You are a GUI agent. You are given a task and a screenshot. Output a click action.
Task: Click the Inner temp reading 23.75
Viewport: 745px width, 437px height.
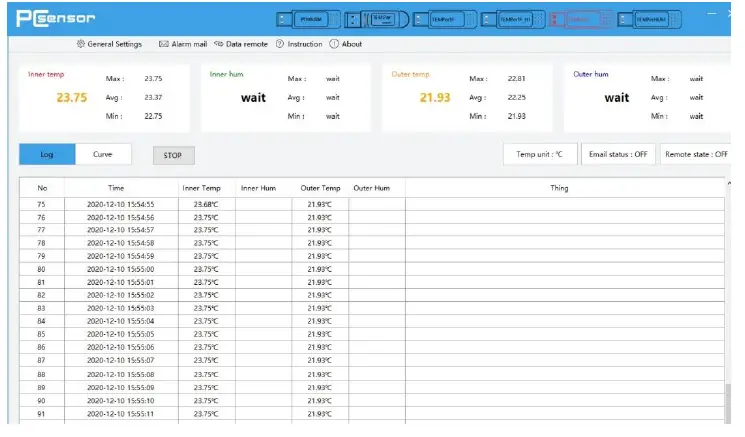click(x=72, y=98)
